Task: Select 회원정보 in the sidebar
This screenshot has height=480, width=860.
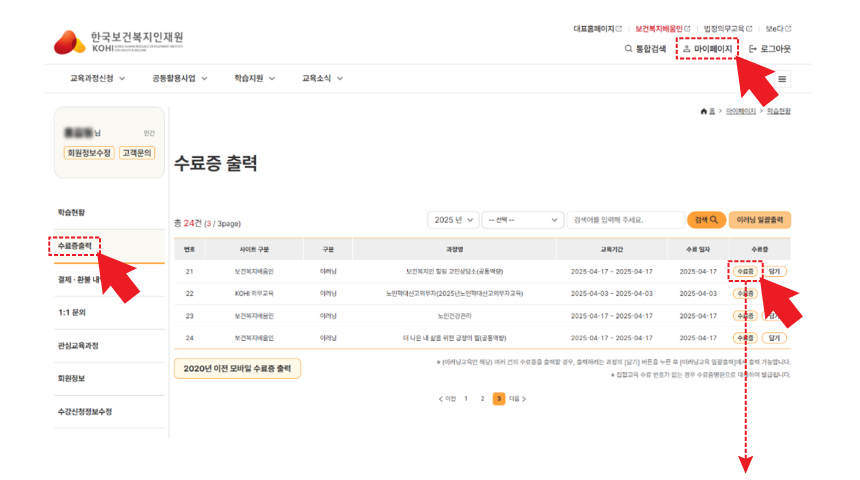Action: 71,379
